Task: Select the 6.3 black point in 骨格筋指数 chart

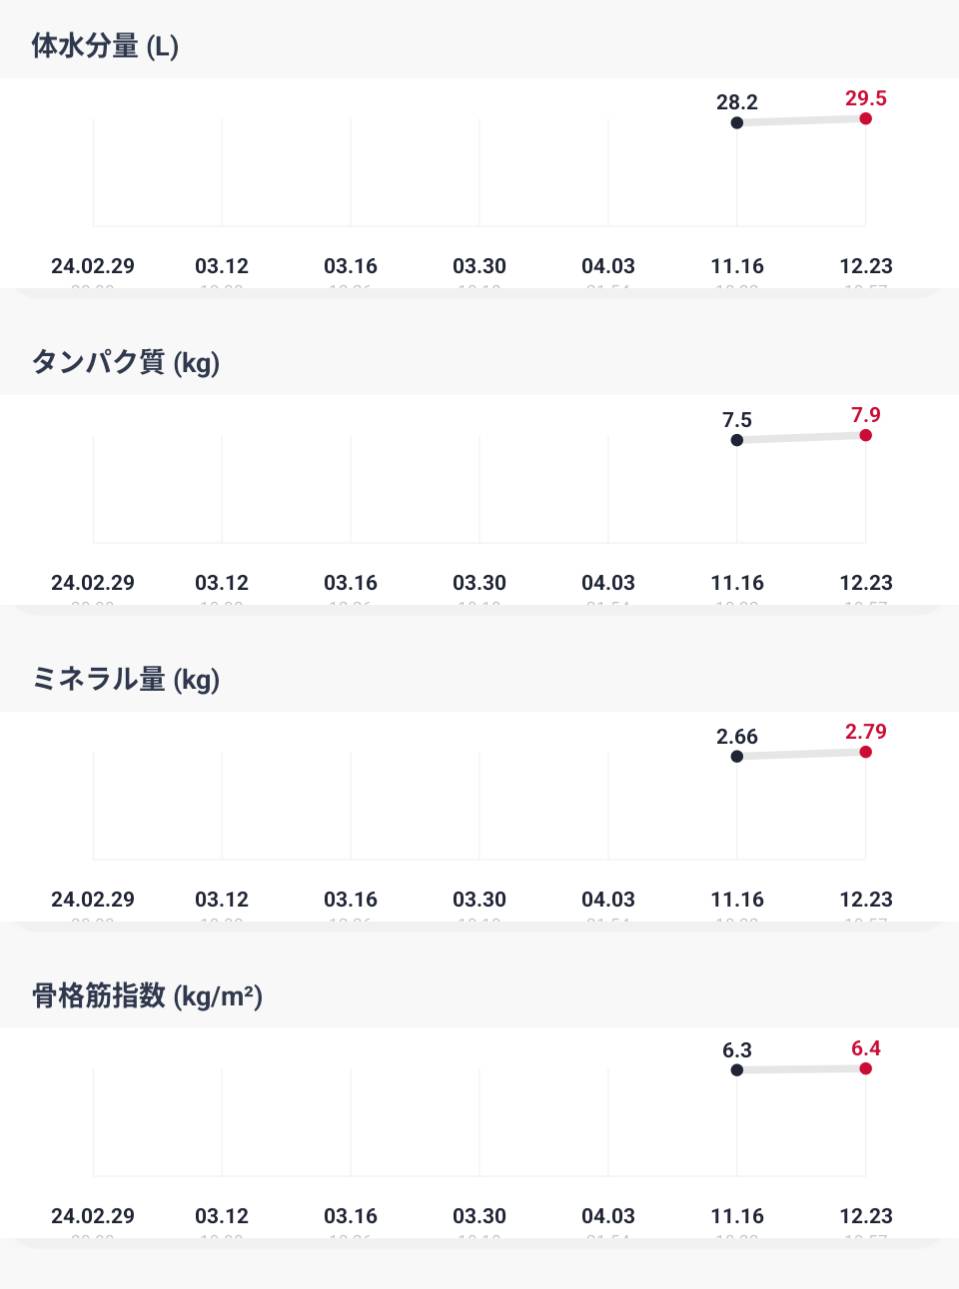Action: (x=737, y=1070)
